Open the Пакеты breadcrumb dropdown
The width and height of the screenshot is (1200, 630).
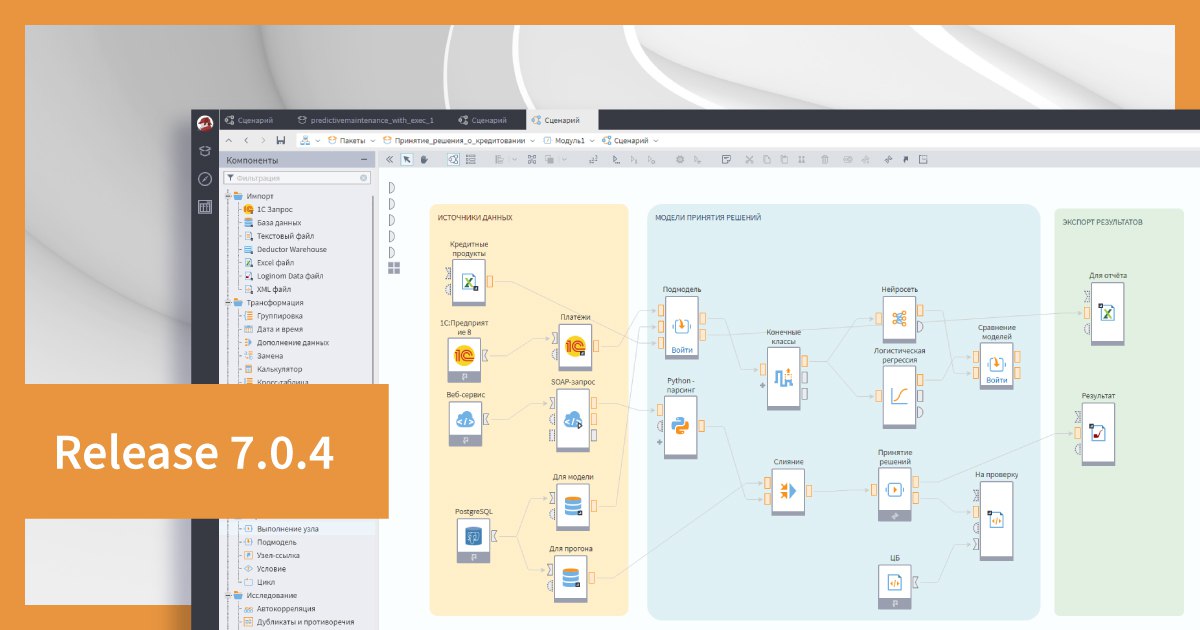pos(372,141)
